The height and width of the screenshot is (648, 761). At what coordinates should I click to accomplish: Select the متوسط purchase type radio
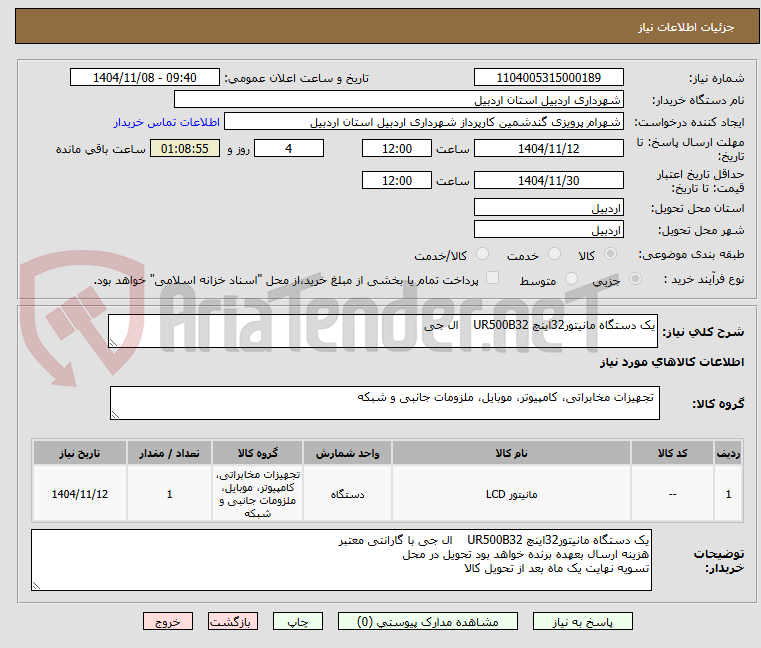tap(571, 279)
